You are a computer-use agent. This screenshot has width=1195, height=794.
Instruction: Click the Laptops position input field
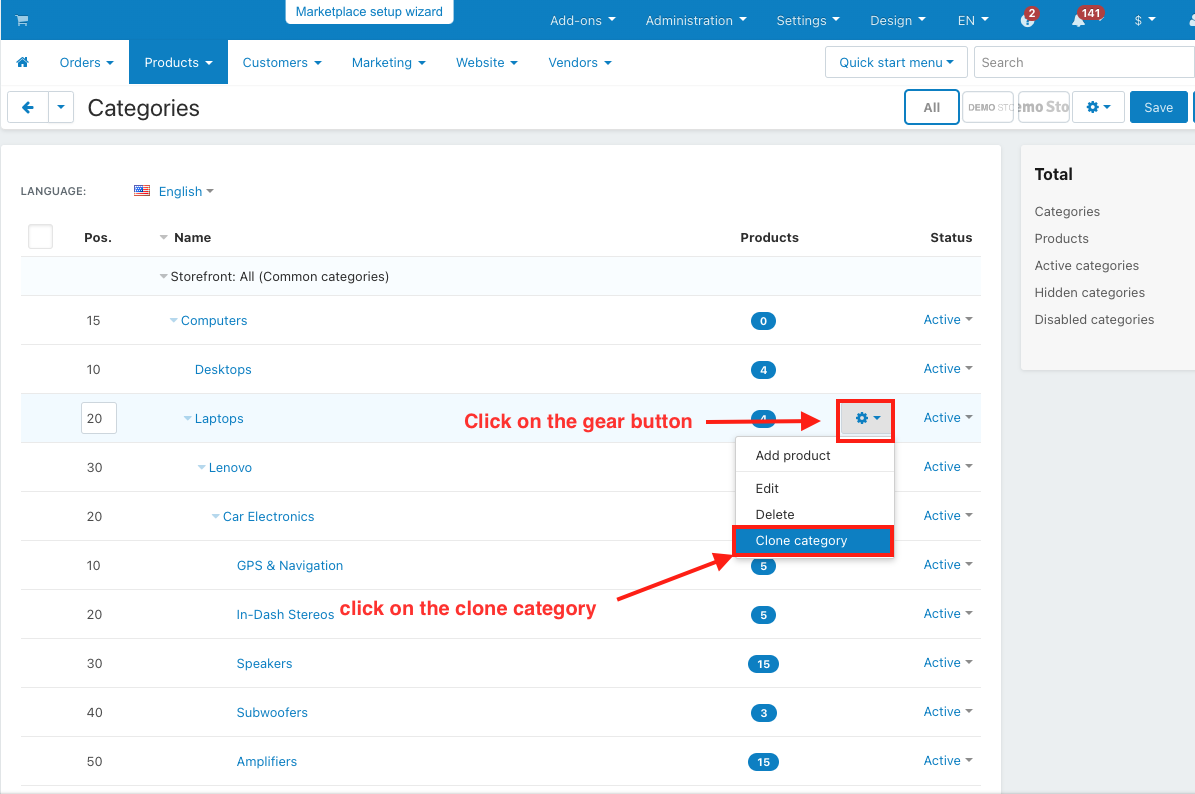coord(99,418)
